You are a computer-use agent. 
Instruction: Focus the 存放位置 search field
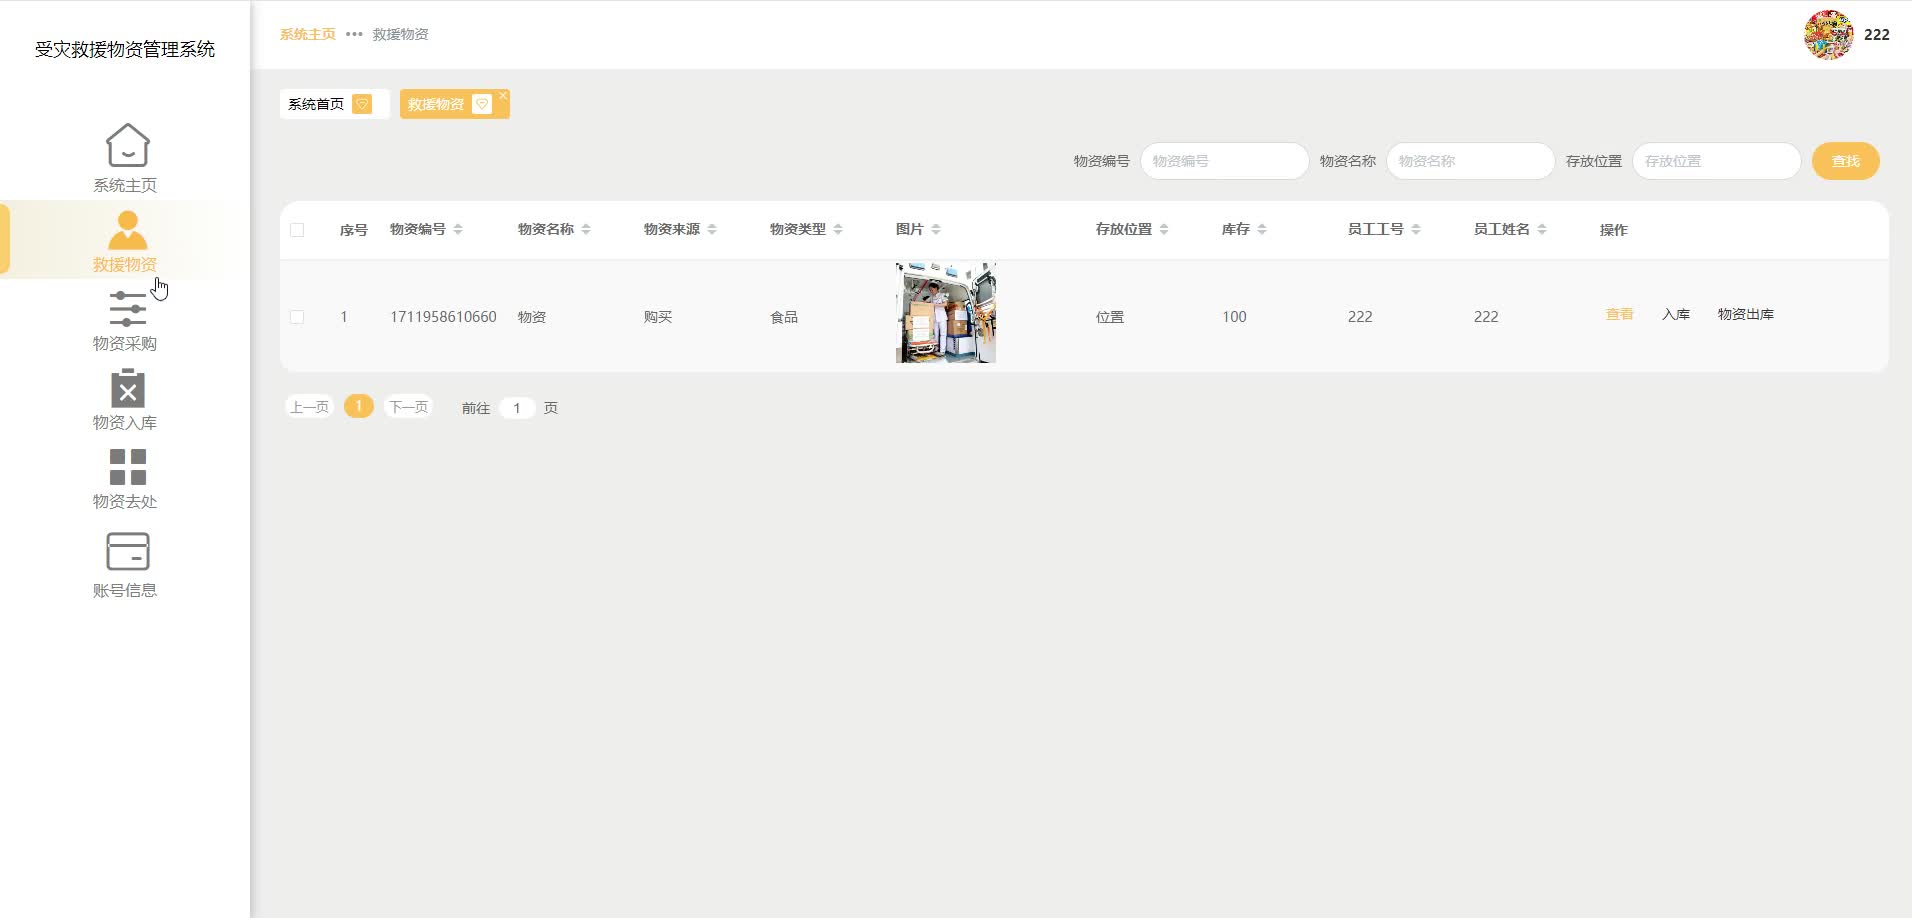coord(1716,161)
